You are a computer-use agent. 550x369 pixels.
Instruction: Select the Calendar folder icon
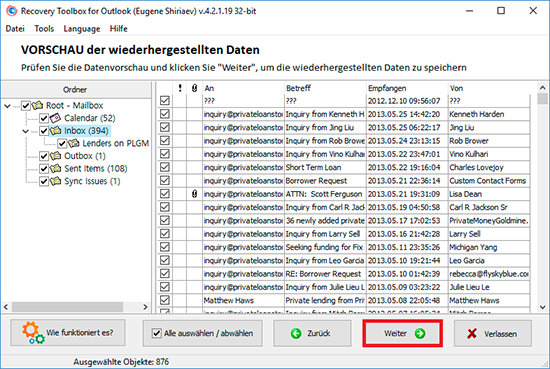55,118
